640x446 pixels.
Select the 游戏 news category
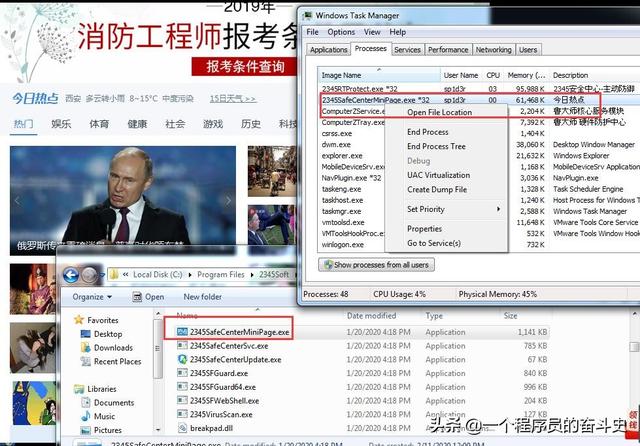213,124
